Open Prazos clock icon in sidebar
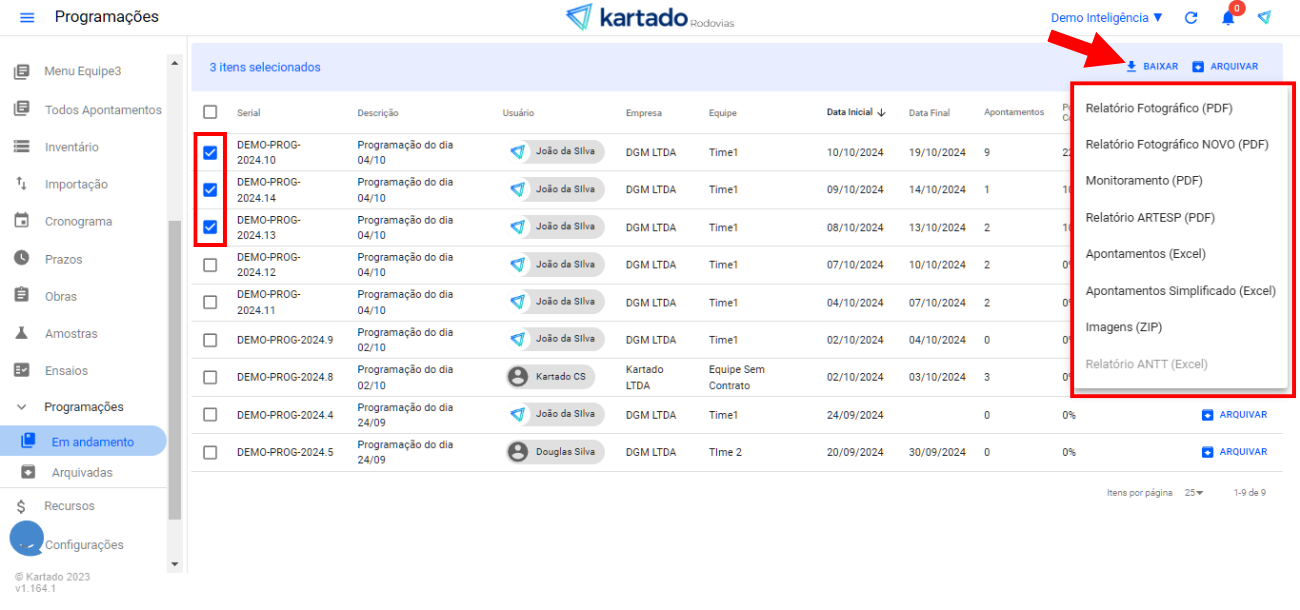Viewport: 1300px width, 610px height. tap(21, 259)
